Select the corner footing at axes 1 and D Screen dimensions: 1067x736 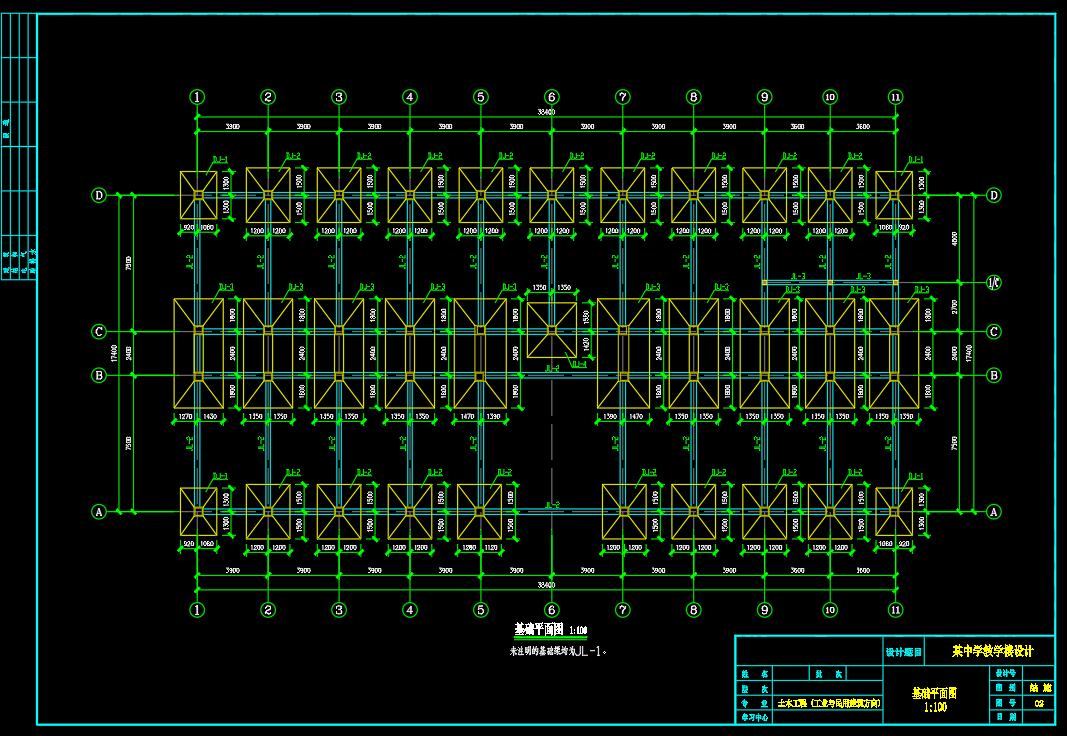(x=198, y=195)
